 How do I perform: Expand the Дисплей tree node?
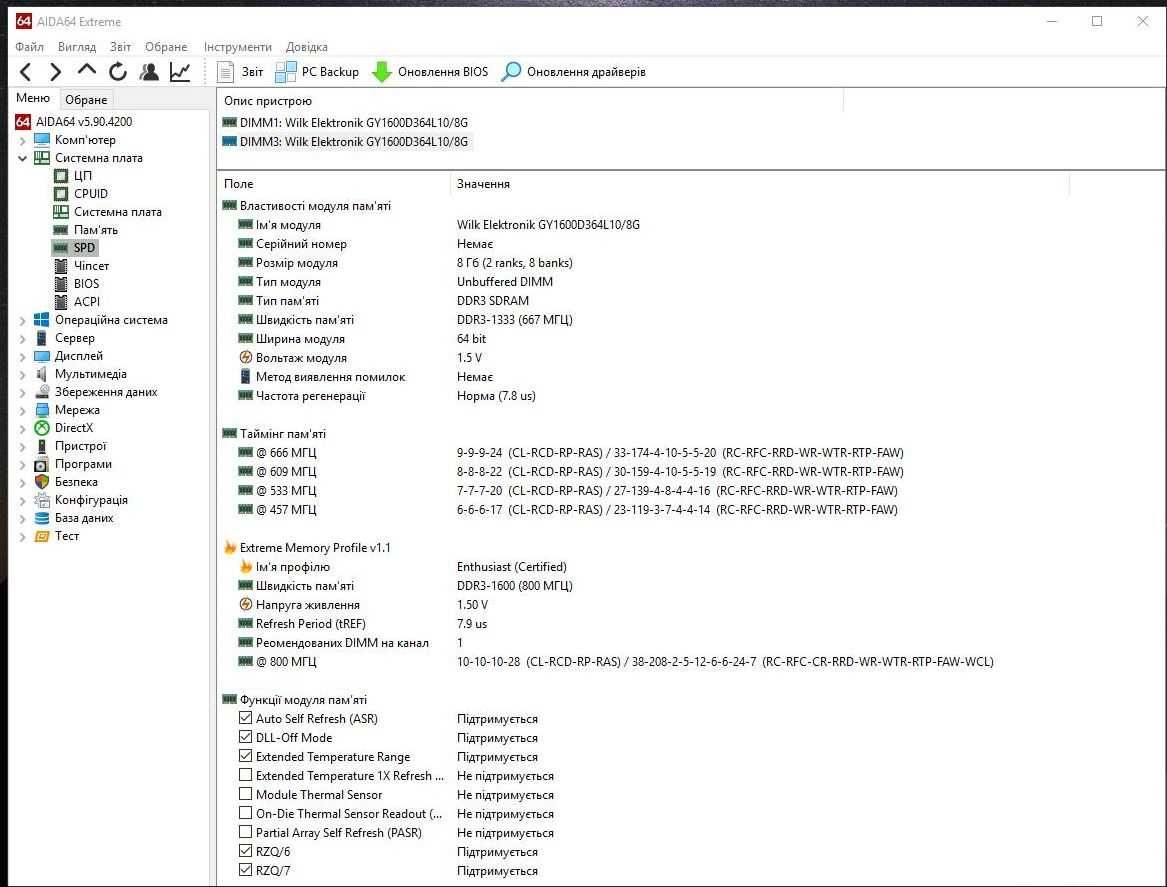(22, 356)
